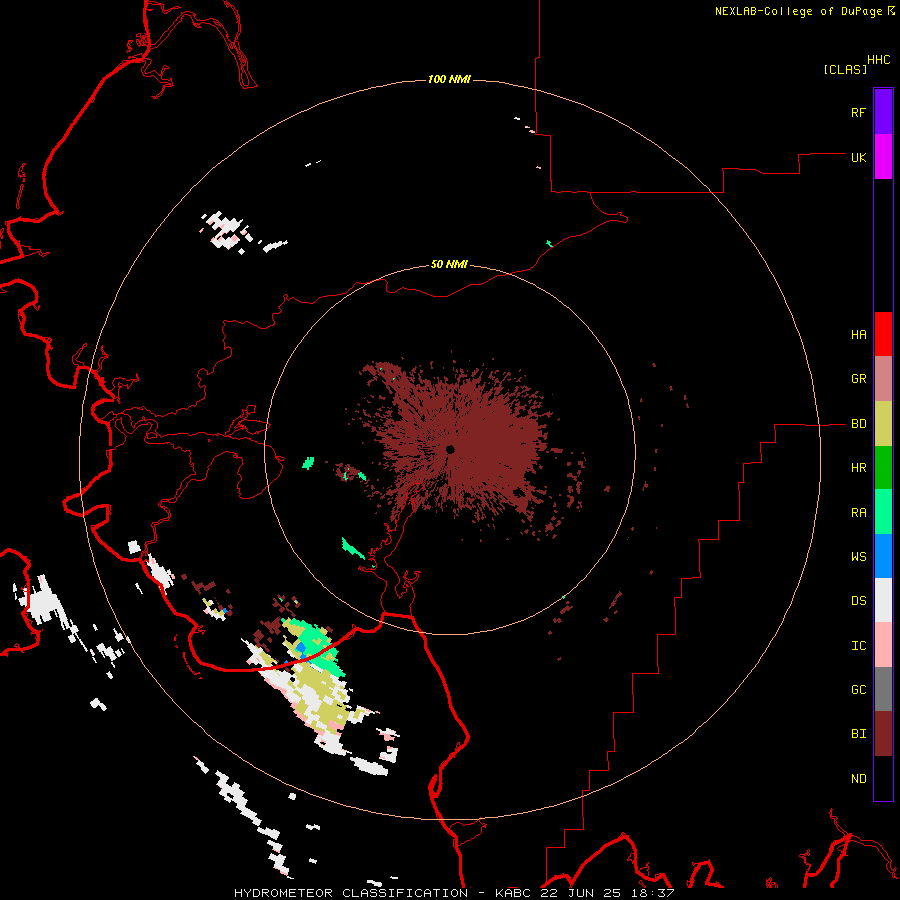
Task: Click the ND legend label
Action: tap(858, 779)
